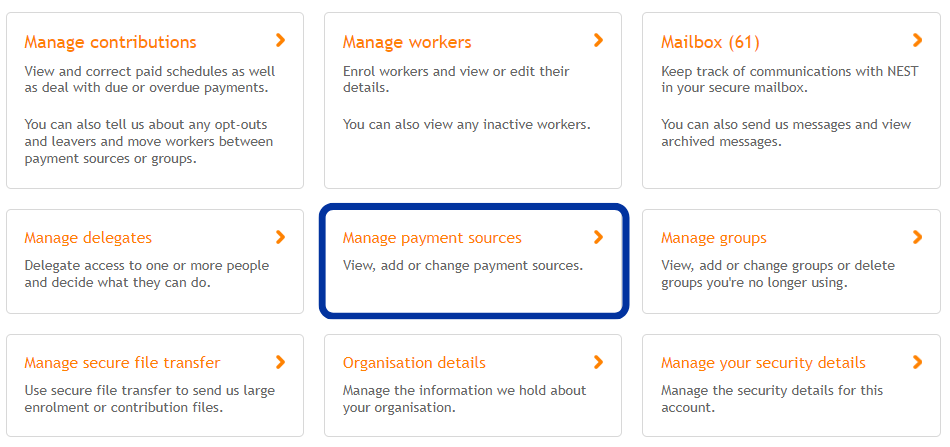
Task: Click the chevron beside Manage groups
Action: 917,237
